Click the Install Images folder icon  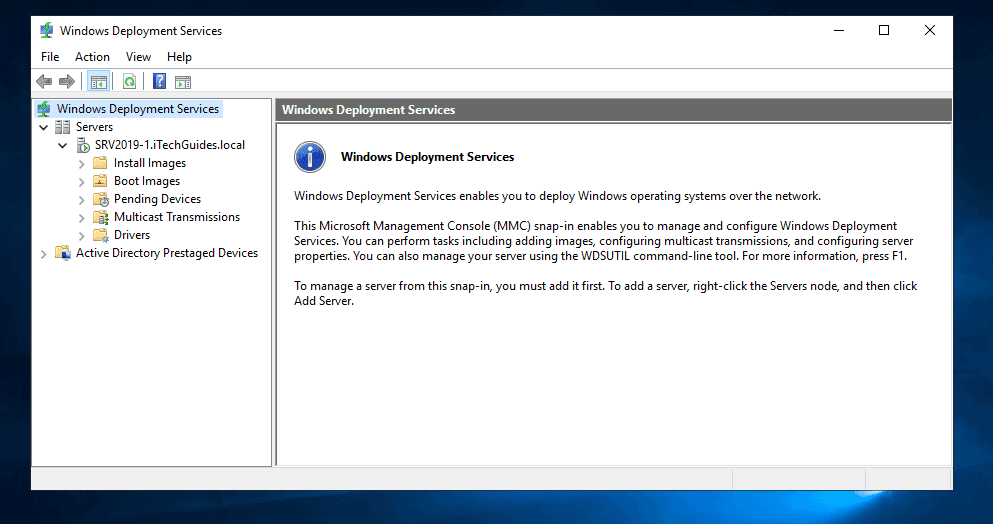(x=100, y=163)
